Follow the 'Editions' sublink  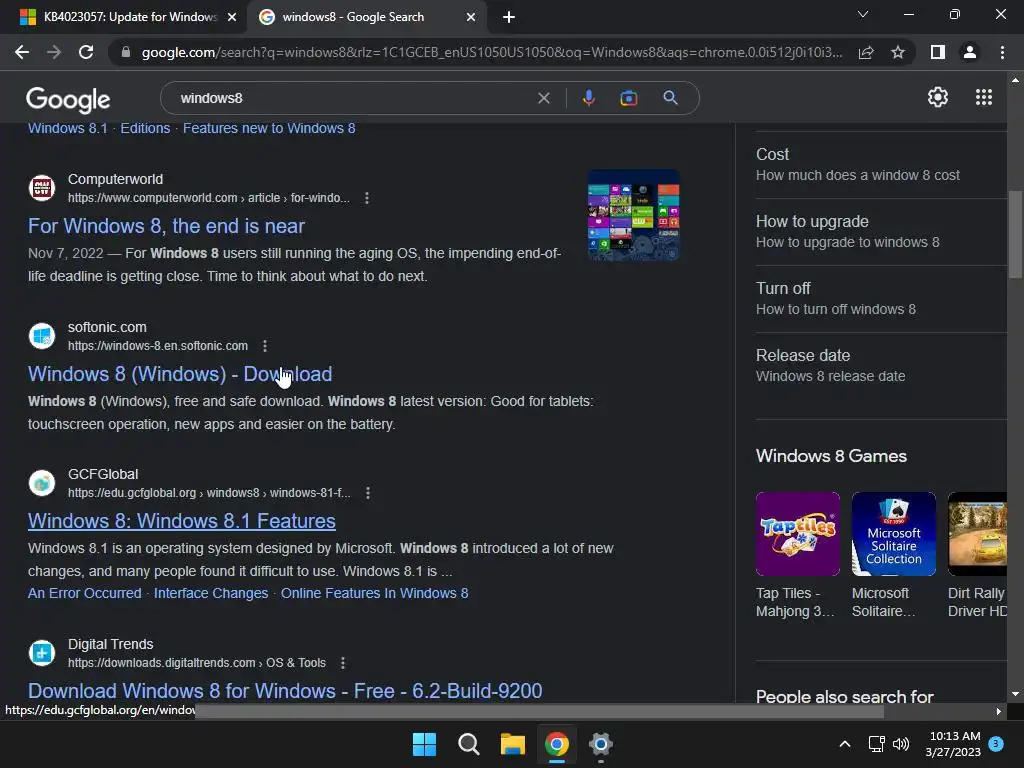click(145, 128)
